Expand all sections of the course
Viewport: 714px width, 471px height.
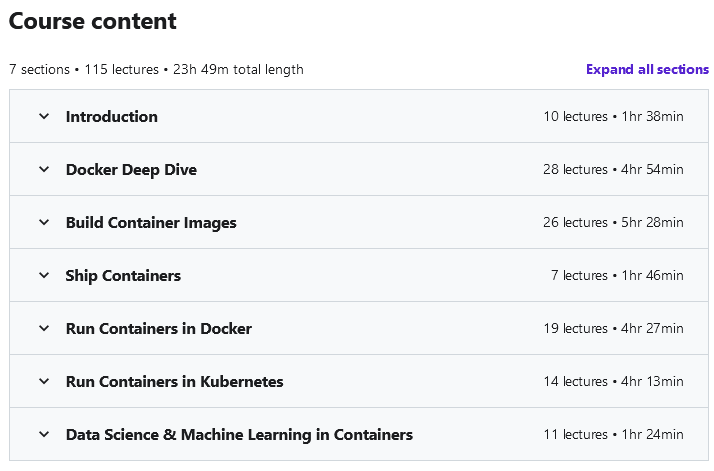[647, 69]
